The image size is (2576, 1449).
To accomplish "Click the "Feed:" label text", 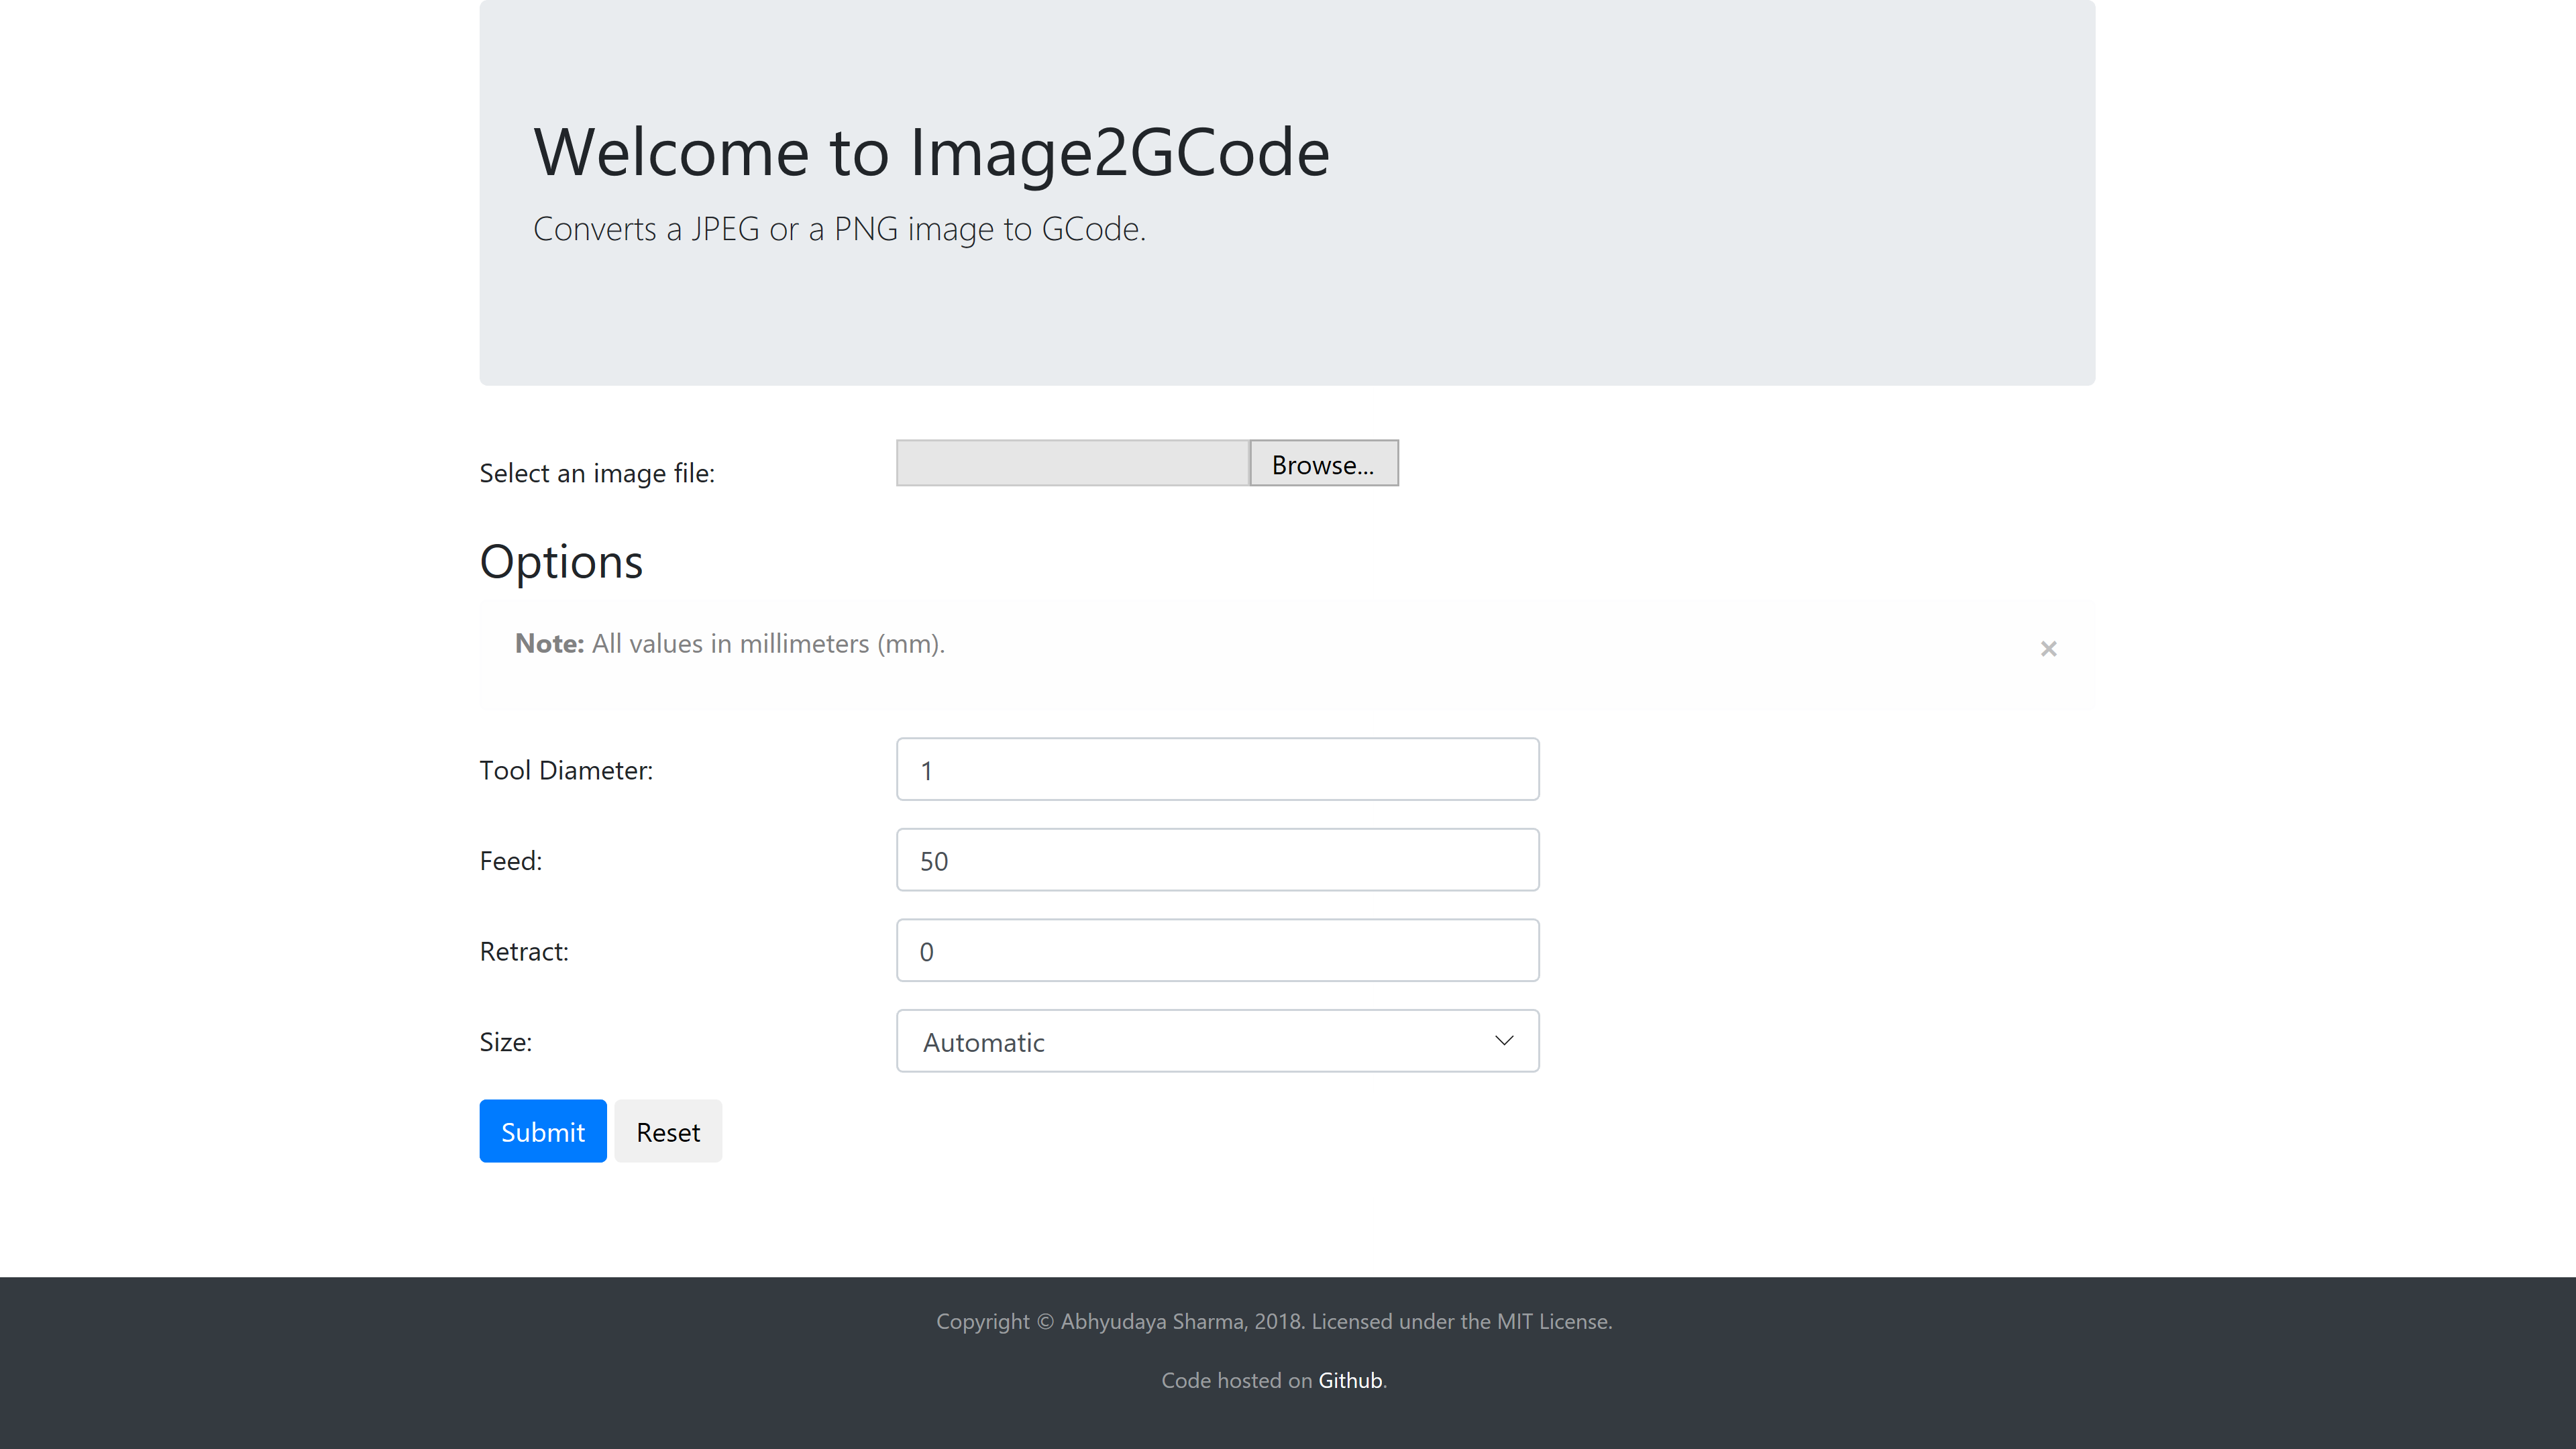I will [x=510, y=861].
